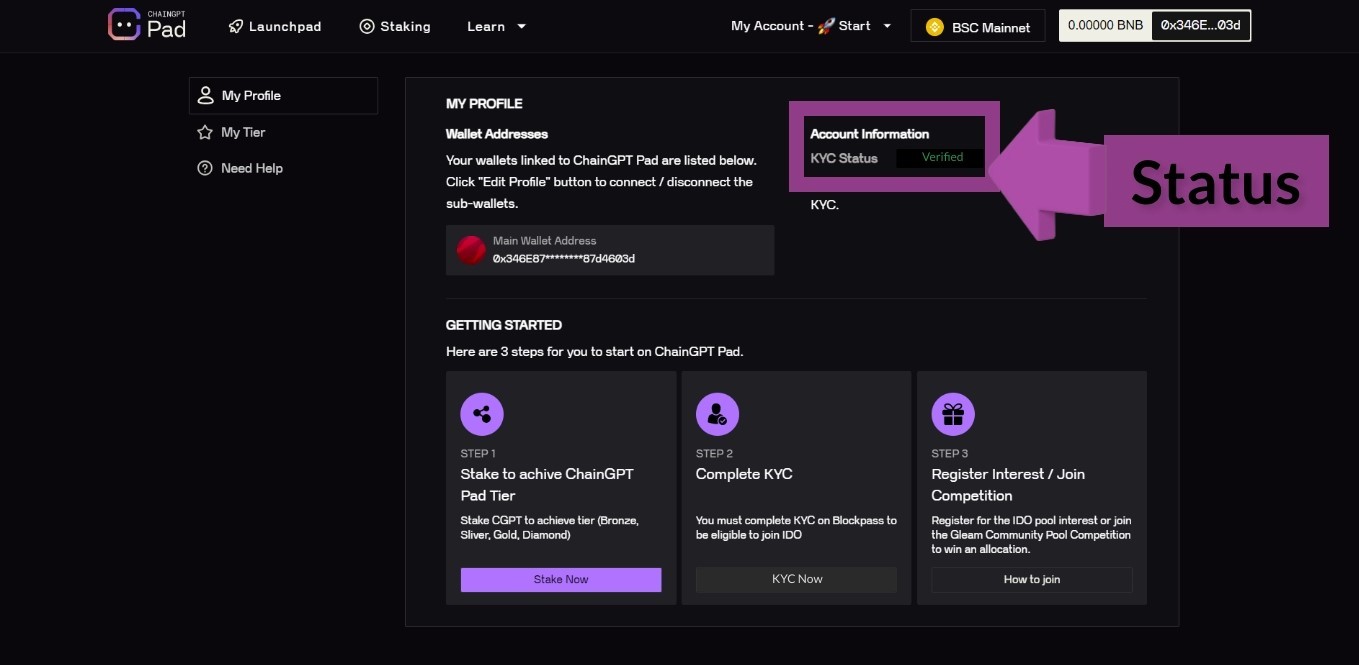Open the Need Help sidebar entry

point(251,168)
